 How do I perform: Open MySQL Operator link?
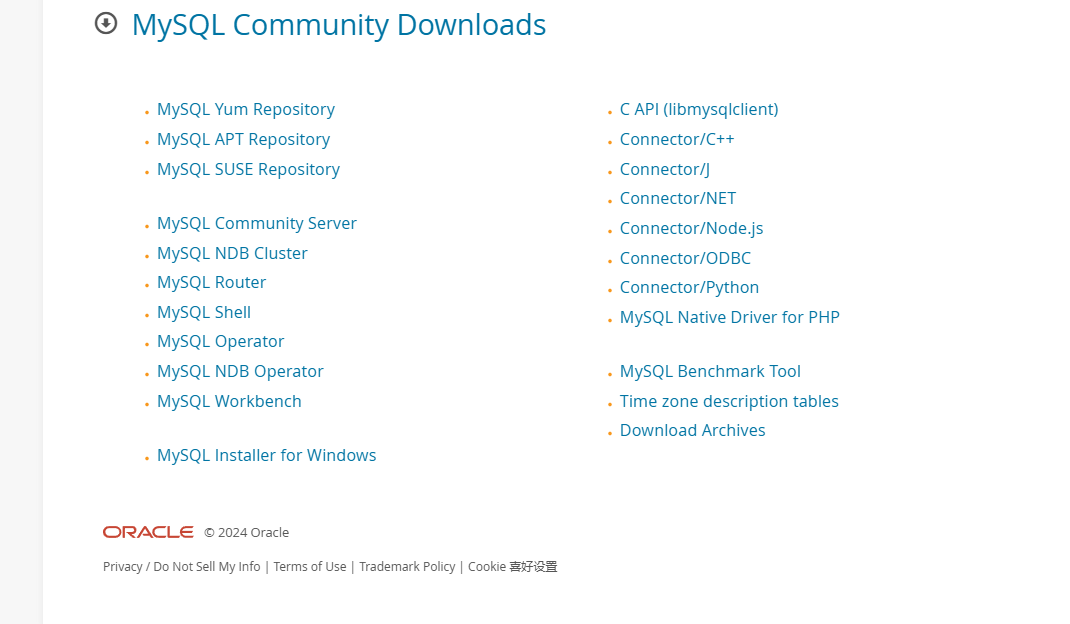click(x=220, y=341)
